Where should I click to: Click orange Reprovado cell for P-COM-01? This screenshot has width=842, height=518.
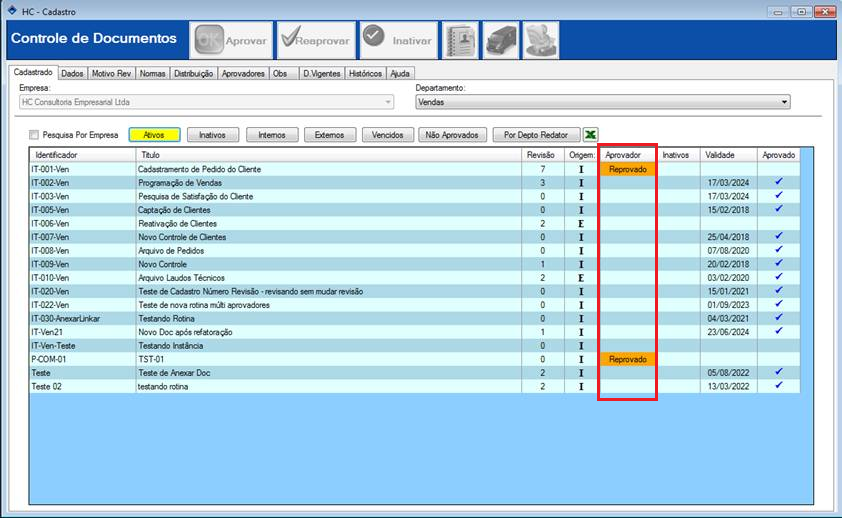tap(628, 359)
